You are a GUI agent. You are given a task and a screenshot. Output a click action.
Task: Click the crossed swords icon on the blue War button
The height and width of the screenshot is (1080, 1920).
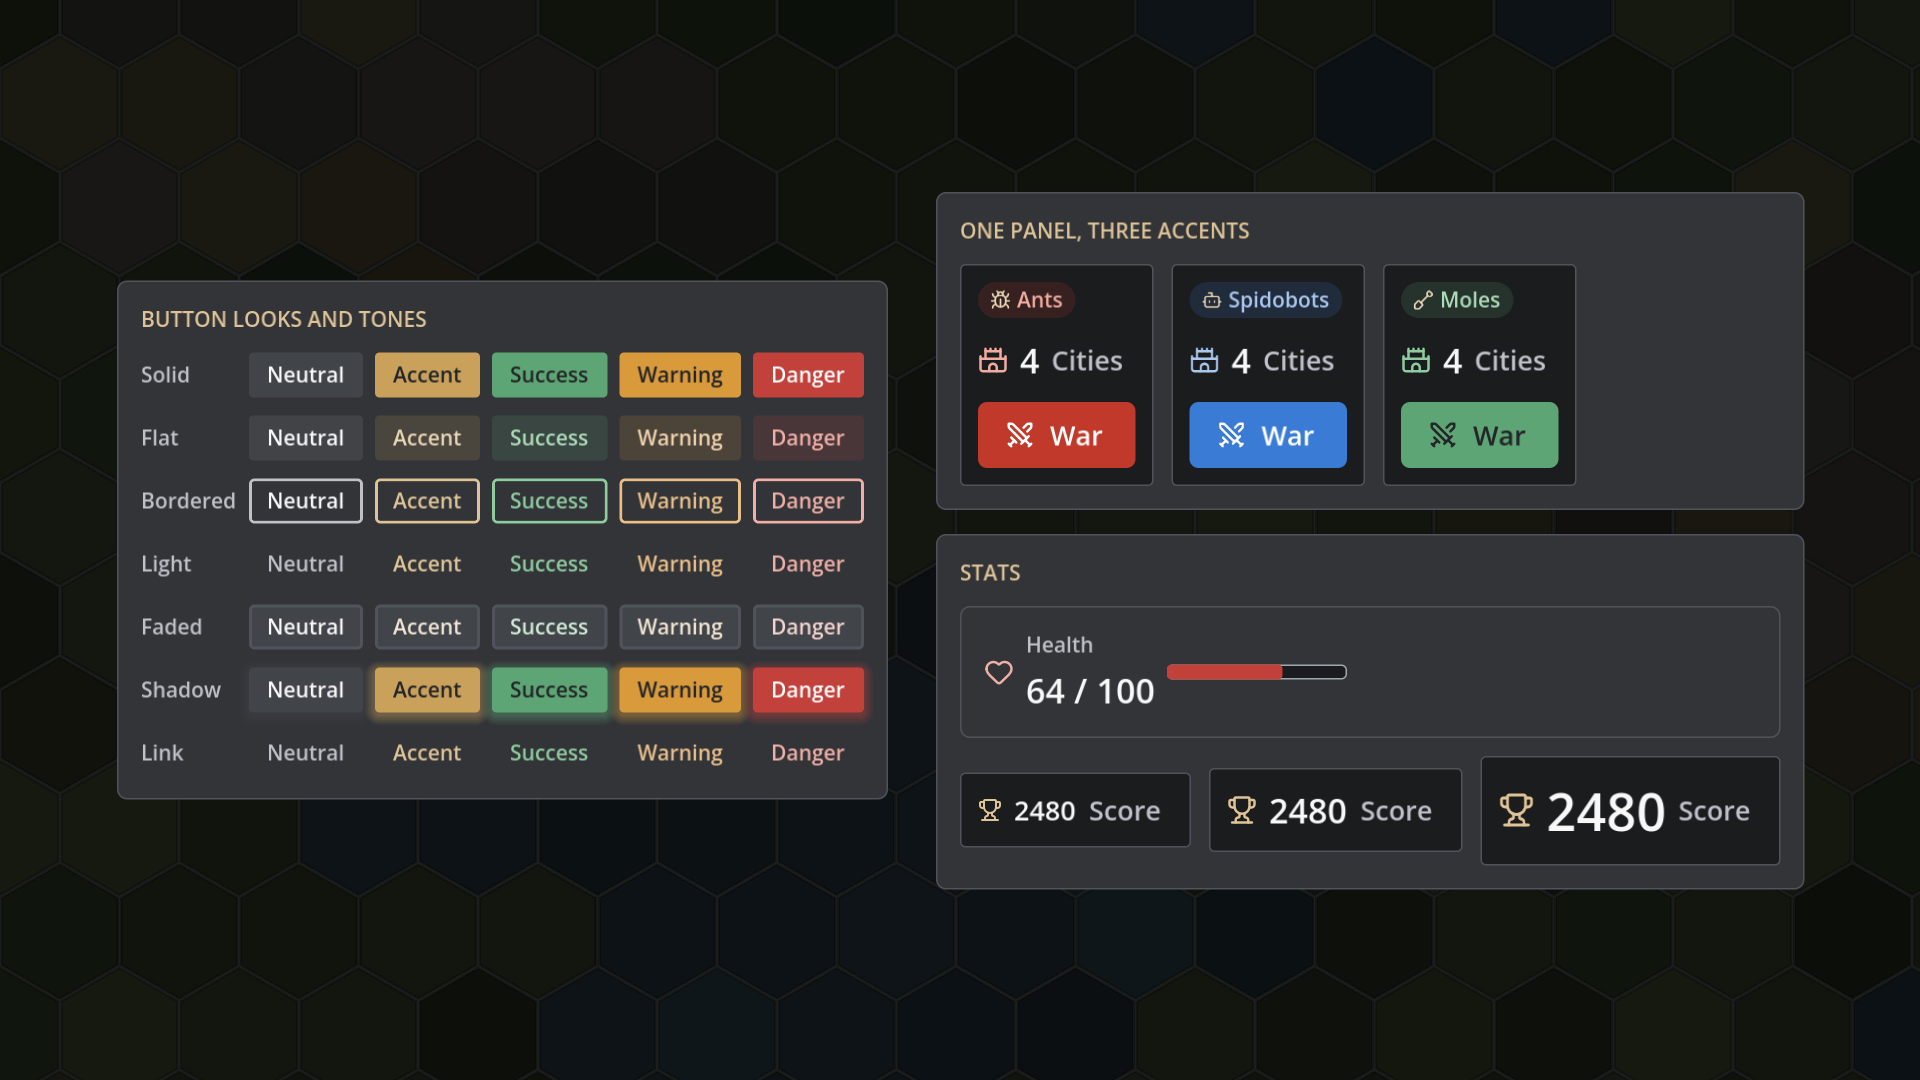(1231, 435)
